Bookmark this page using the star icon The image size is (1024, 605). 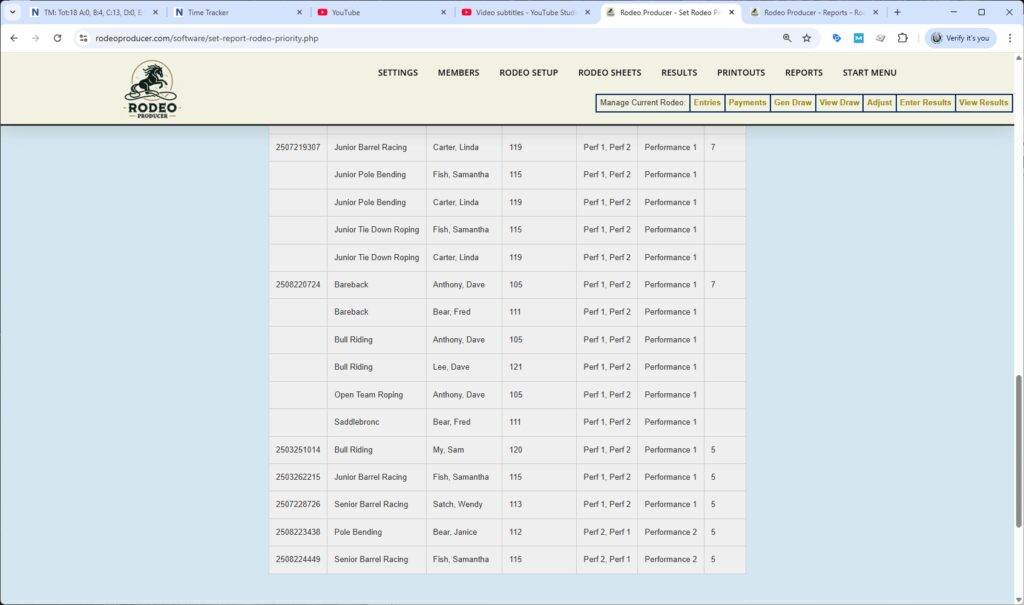pyautogui.click(x=806, y=37)
